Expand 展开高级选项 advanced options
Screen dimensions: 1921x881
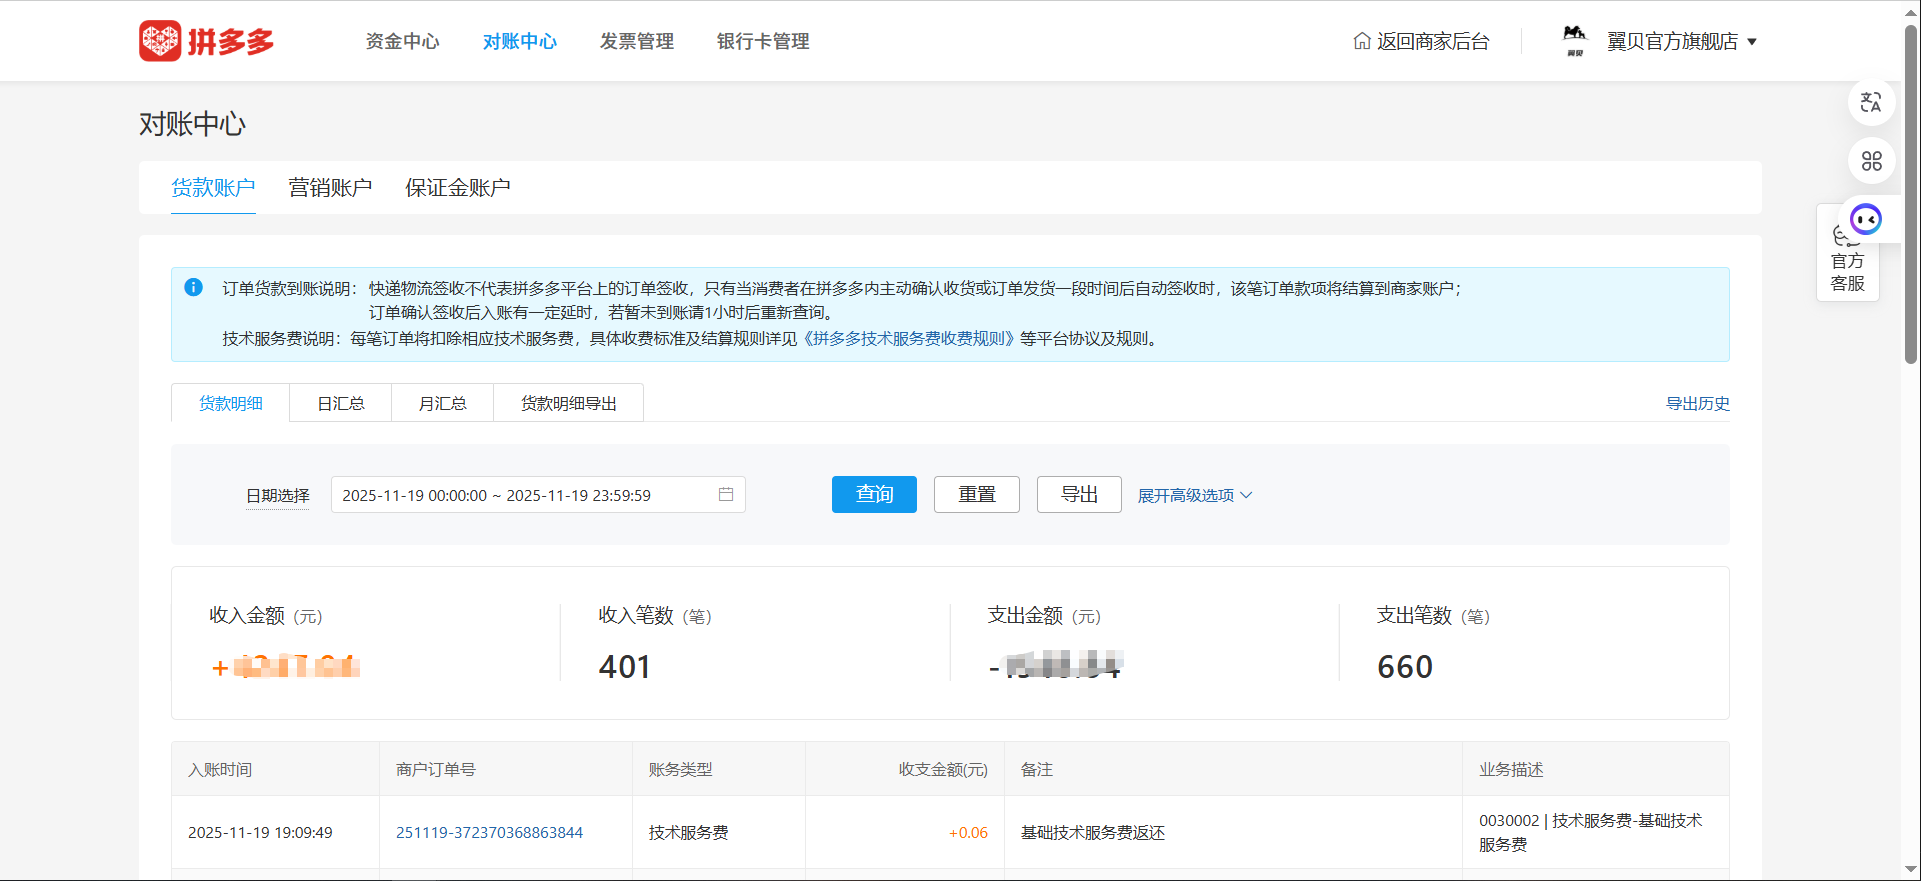point(1194,495)
